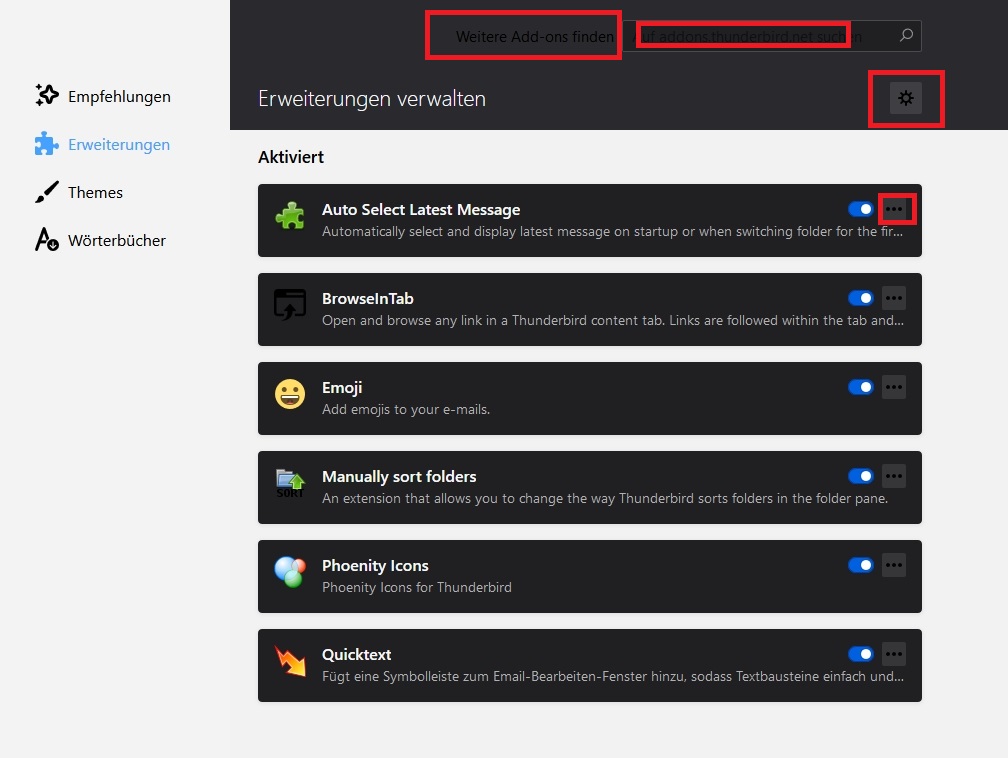Open Manually sort folders details
1008x758 pixels.
[399, 476]
